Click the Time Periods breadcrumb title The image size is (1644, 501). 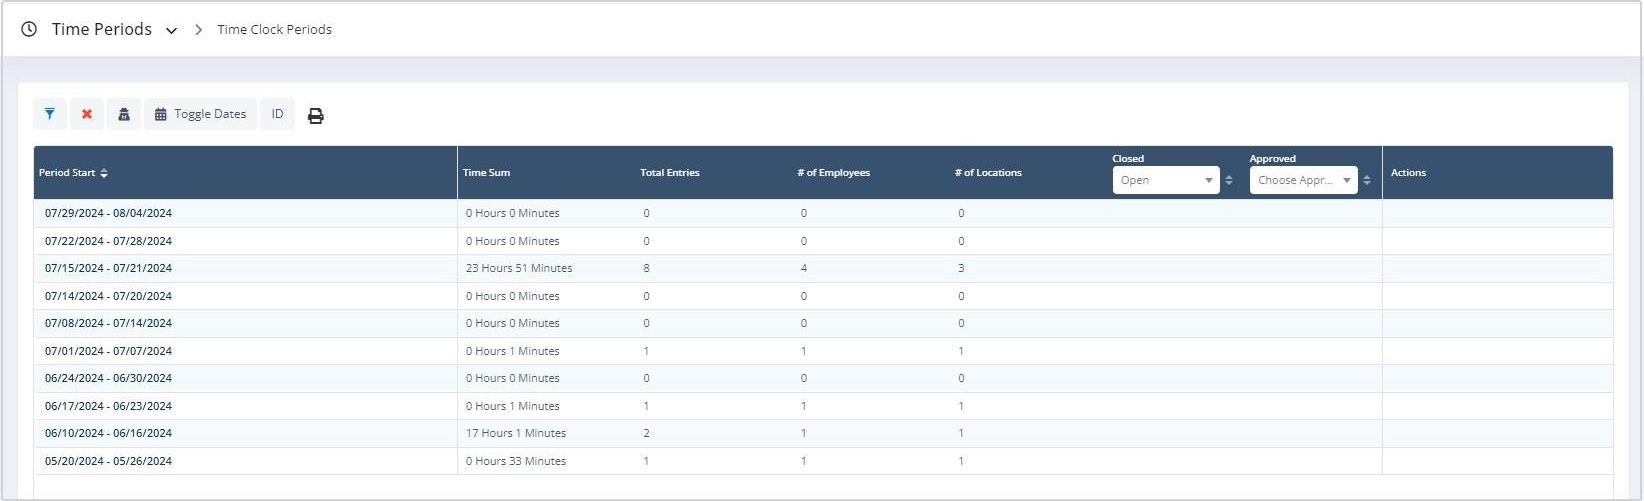click(x=101, y=29)
